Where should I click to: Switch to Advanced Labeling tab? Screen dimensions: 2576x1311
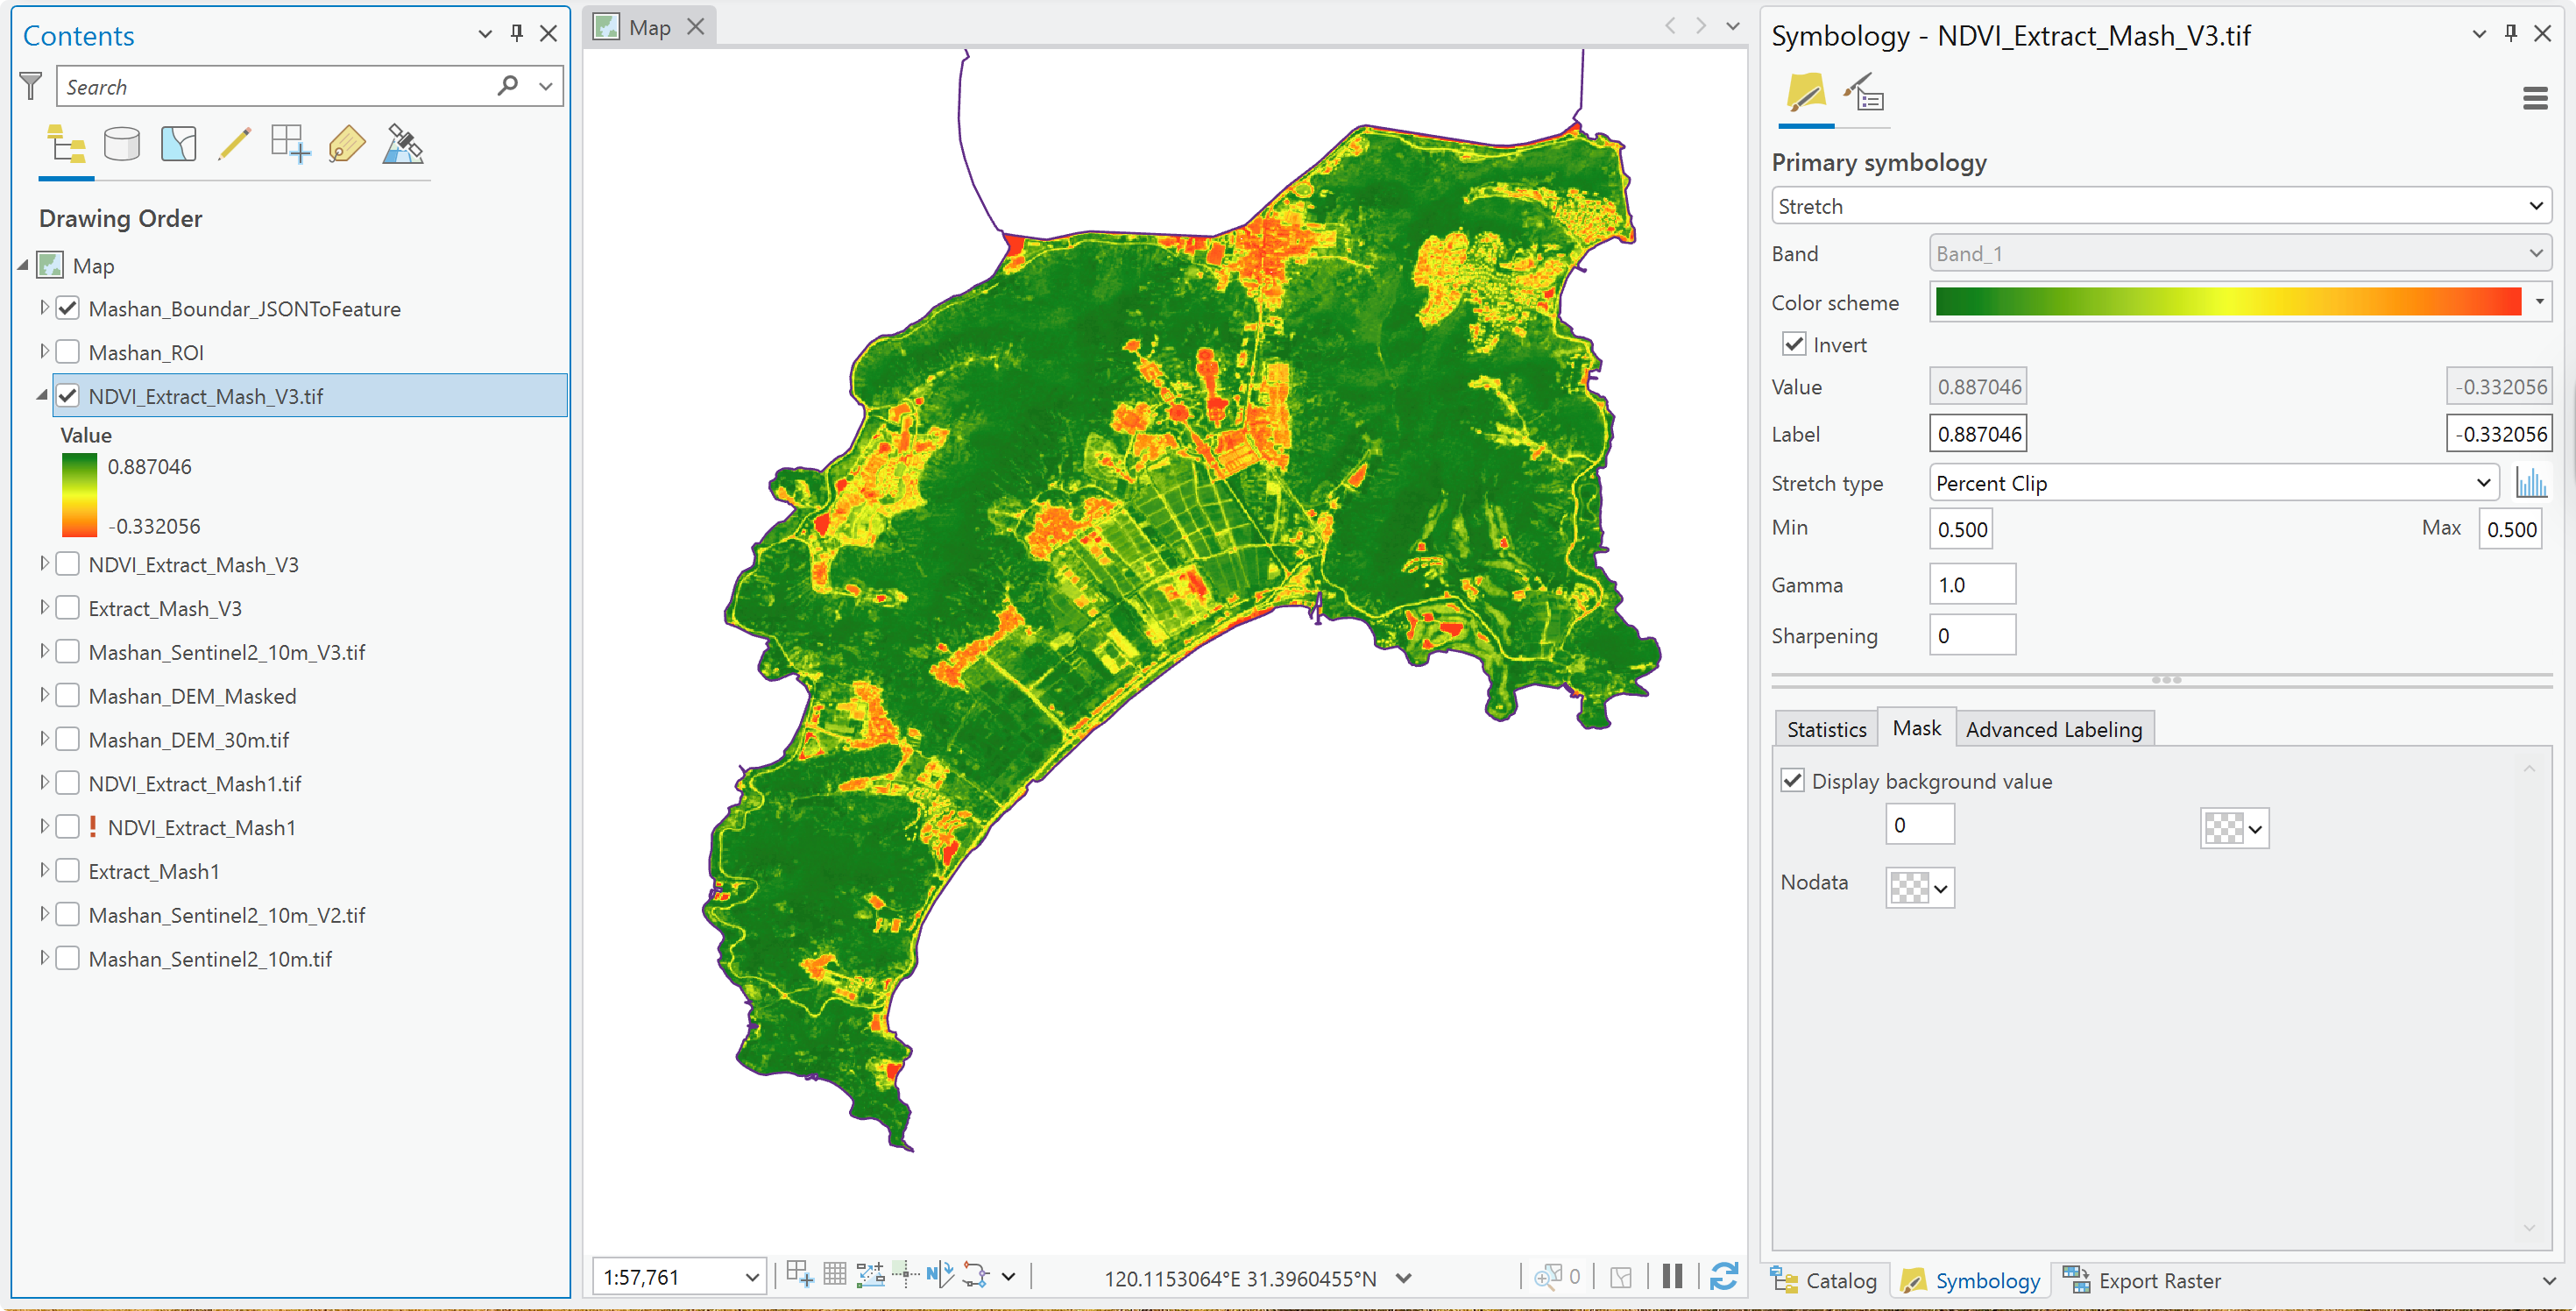coord(2053,729)
